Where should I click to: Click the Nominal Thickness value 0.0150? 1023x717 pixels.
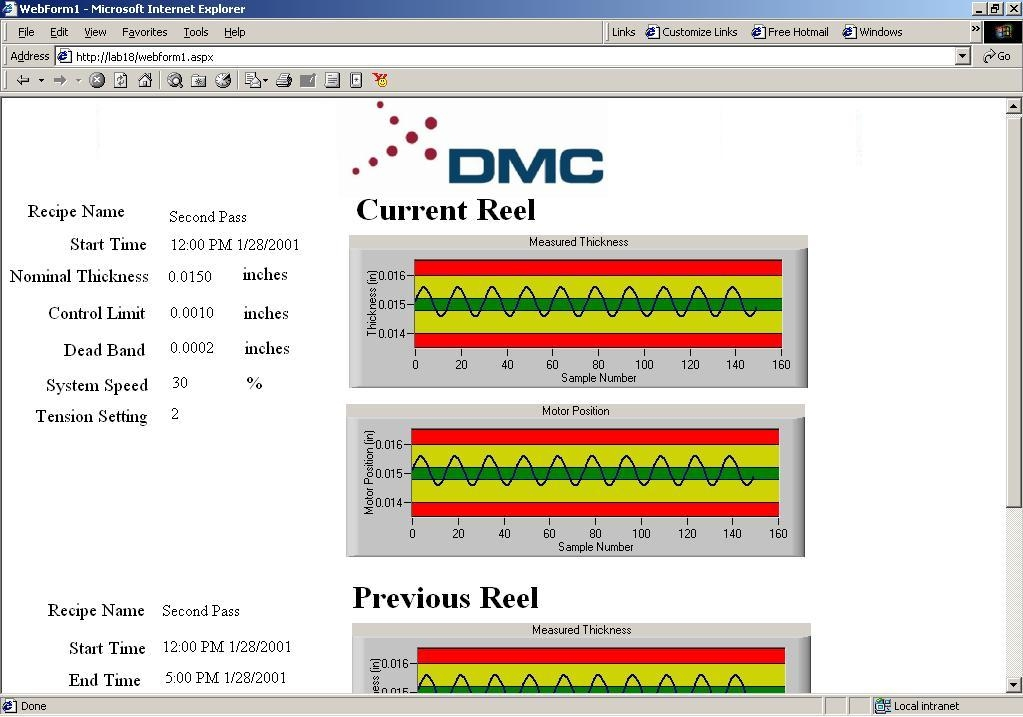(x=190, y=277)
